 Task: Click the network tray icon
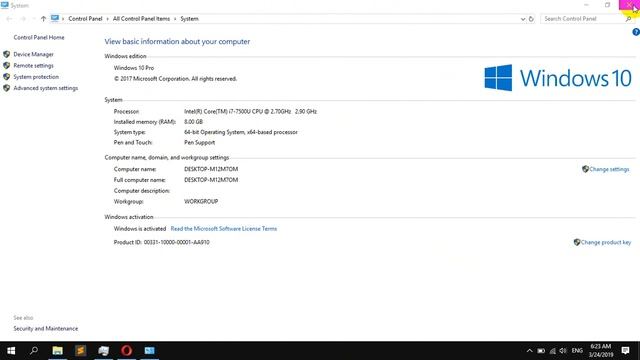(x=553, y=351)
